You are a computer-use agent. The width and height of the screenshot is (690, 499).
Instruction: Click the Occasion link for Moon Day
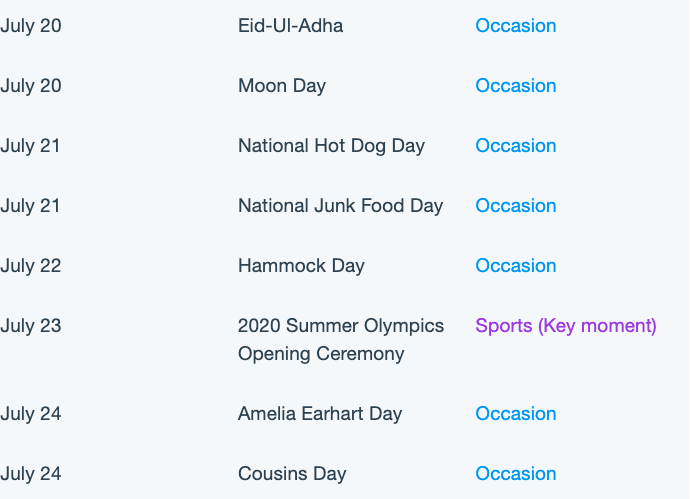coord(516,85)
